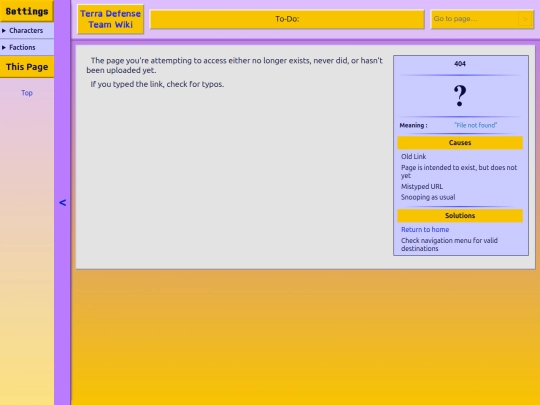This screenshot has width=540, height=405.
Task: Click 'Page is intended to exist' text
Action: (459, 172)
